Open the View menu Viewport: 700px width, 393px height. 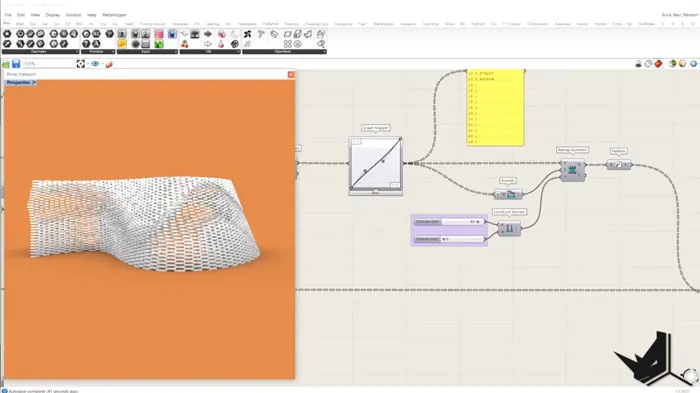[x=35, y=15]
